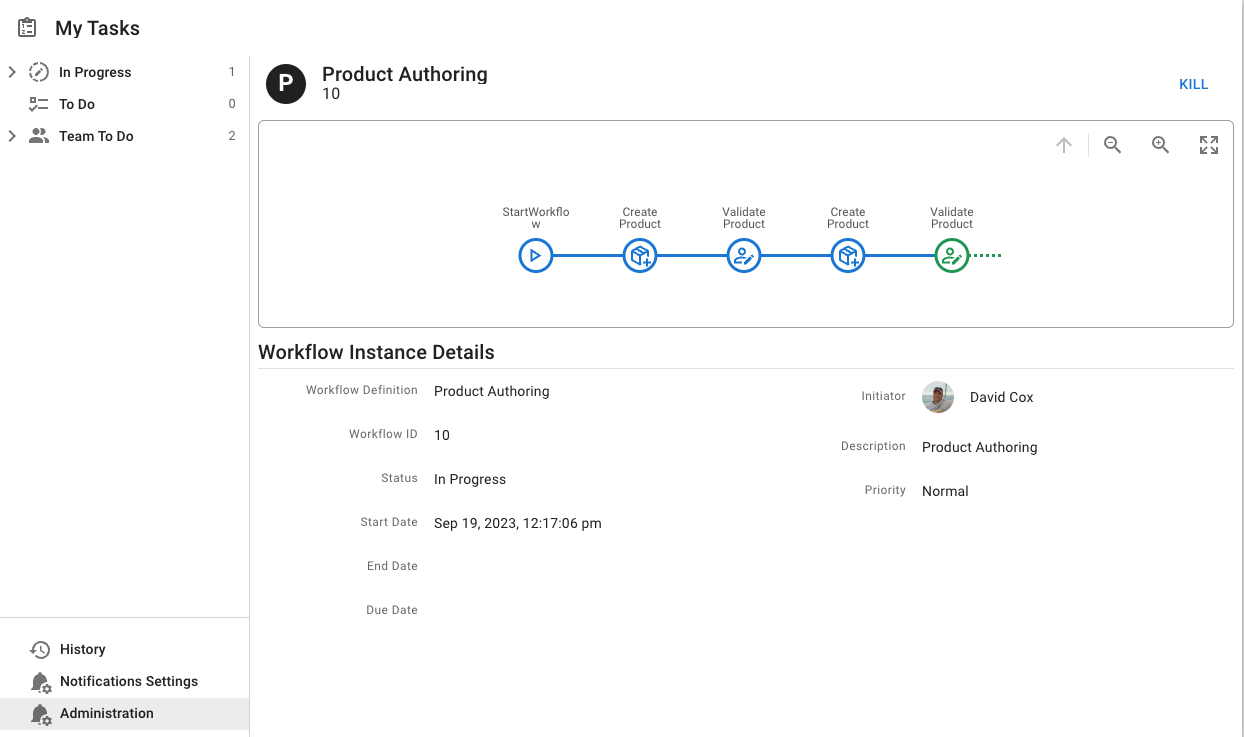Zoom out the workflow diagram

tap(1112, 145)
